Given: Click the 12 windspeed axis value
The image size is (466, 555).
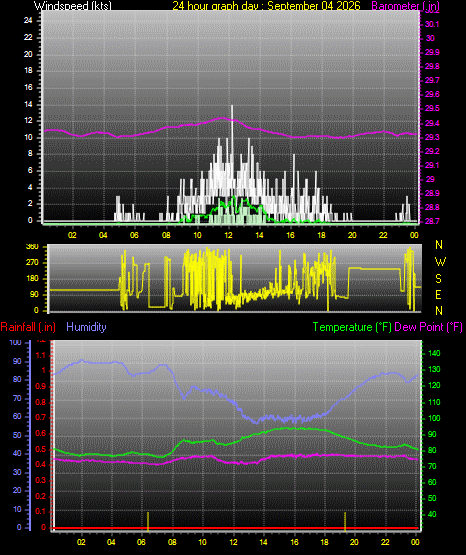Looking at the screenshot, I should click(x=28, y=121).
